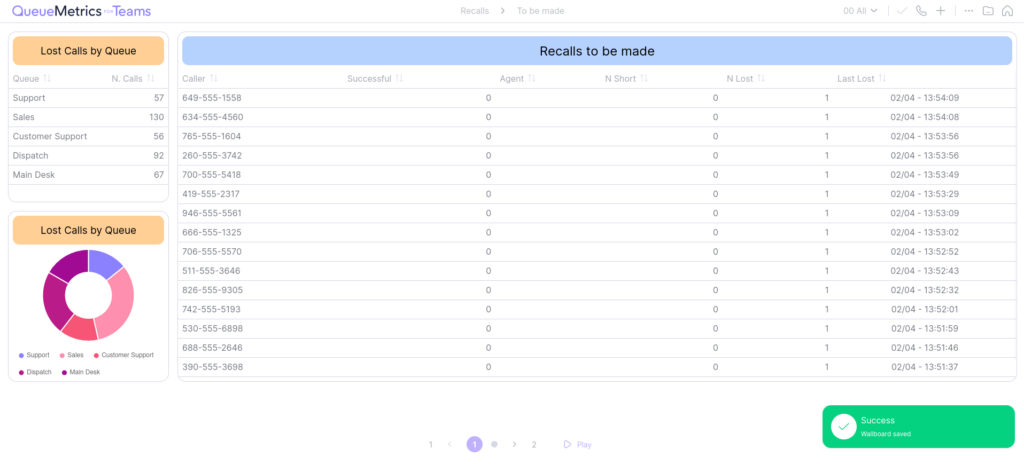Sort Queue column in Lost Calls table
This screenshot has width=1024, height=464.
click(x=47, y=78)
